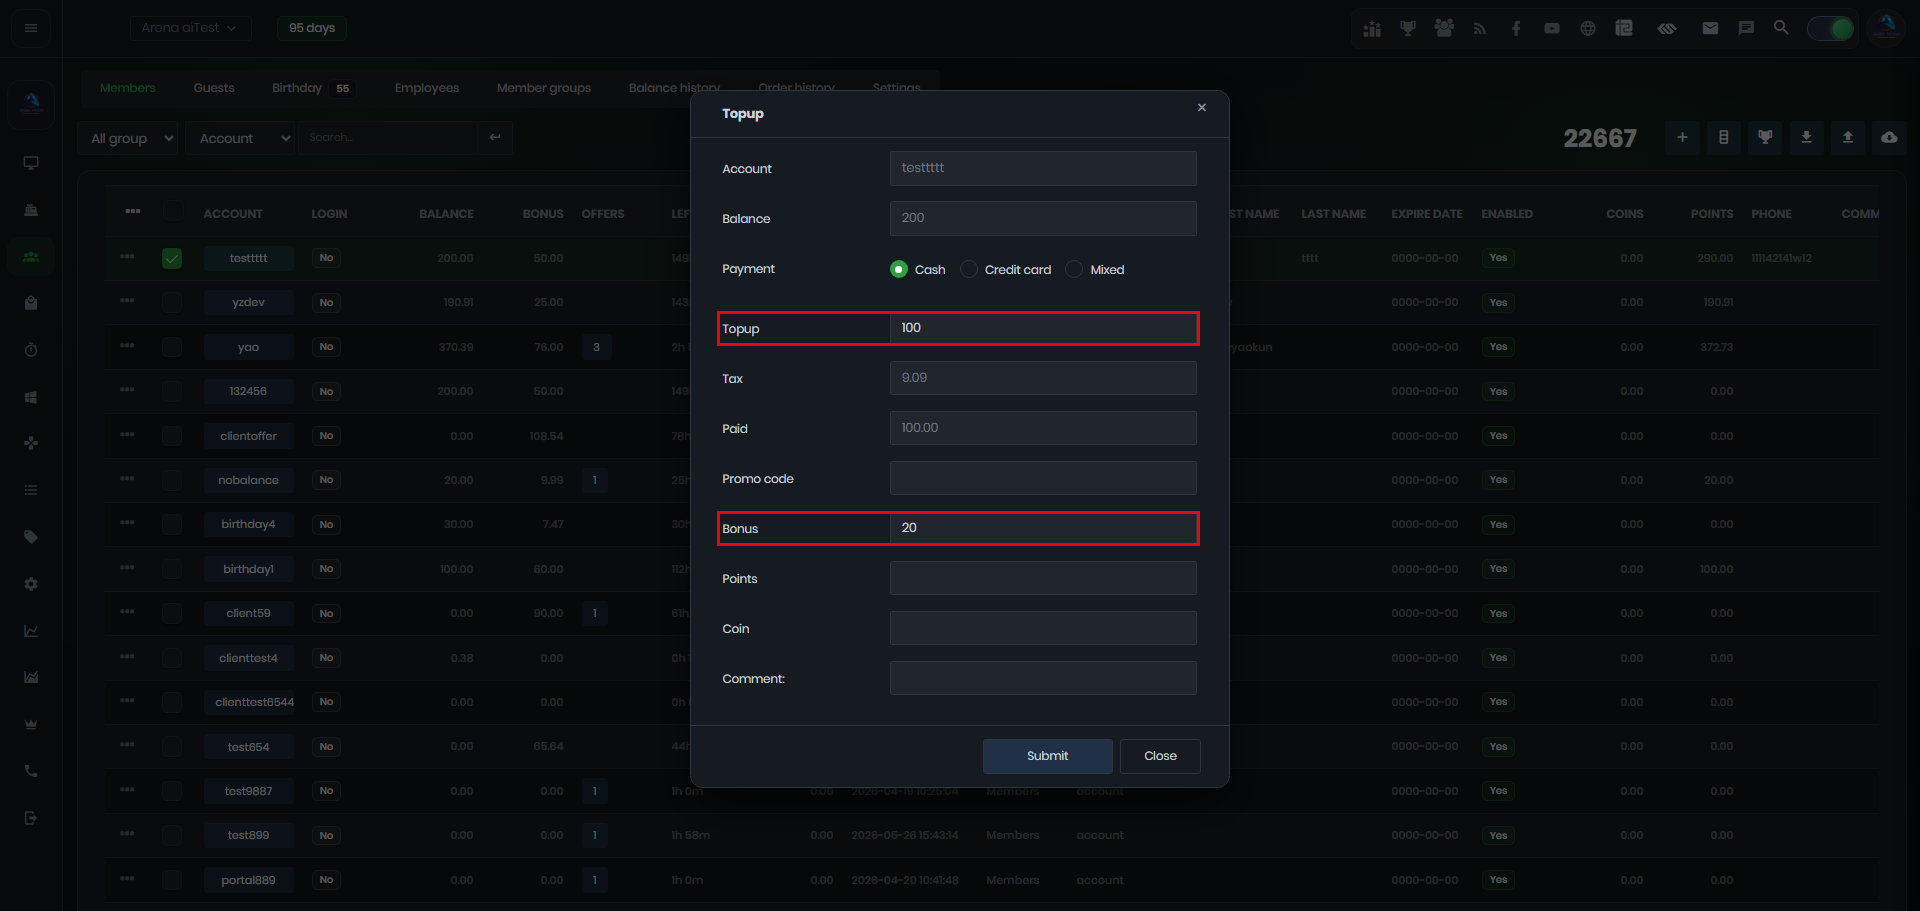Open the settings gear icon in sidebar

pyautogui.click(x=31, y=584)
